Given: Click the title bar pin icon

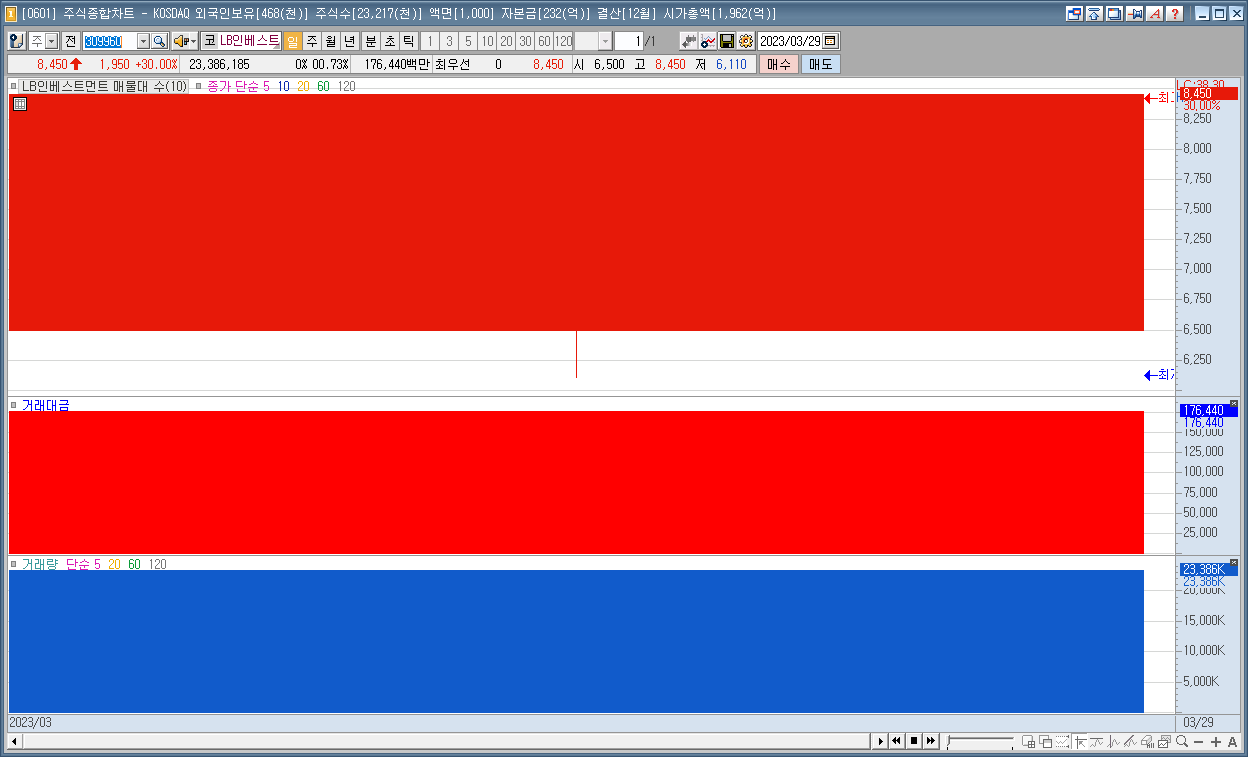Looking at the screenshot, I should tap(1135, 14).
